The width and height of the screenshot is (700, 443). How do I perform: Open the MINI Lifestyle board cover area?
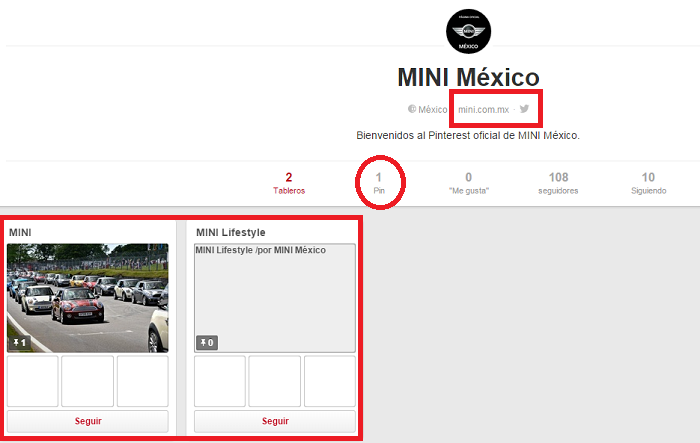(275, 300)
